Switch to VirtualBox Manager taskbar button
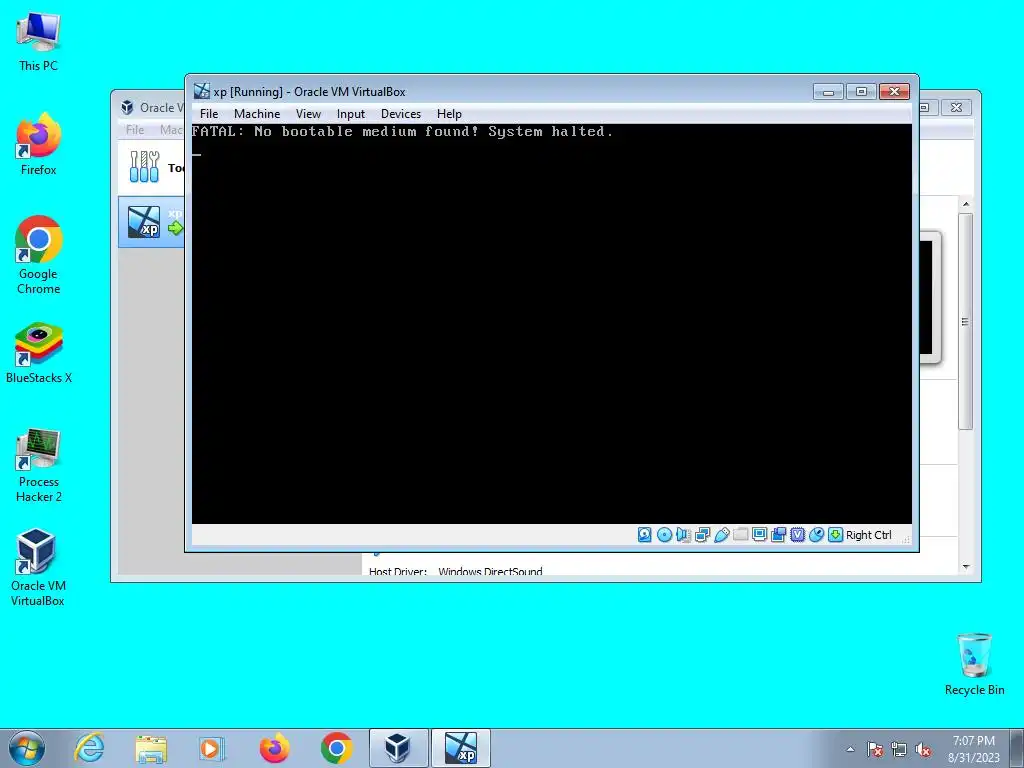The image size is (1024, 768). pos(398,748)
